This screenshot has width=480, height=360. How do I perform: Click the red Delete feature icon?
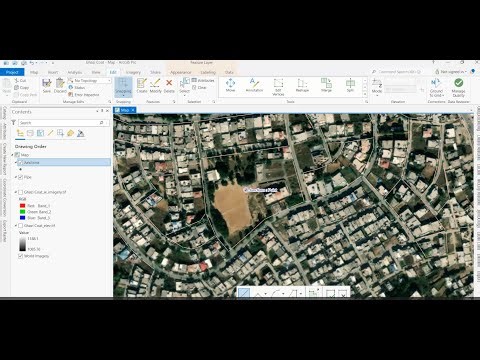tap(169, 83)
